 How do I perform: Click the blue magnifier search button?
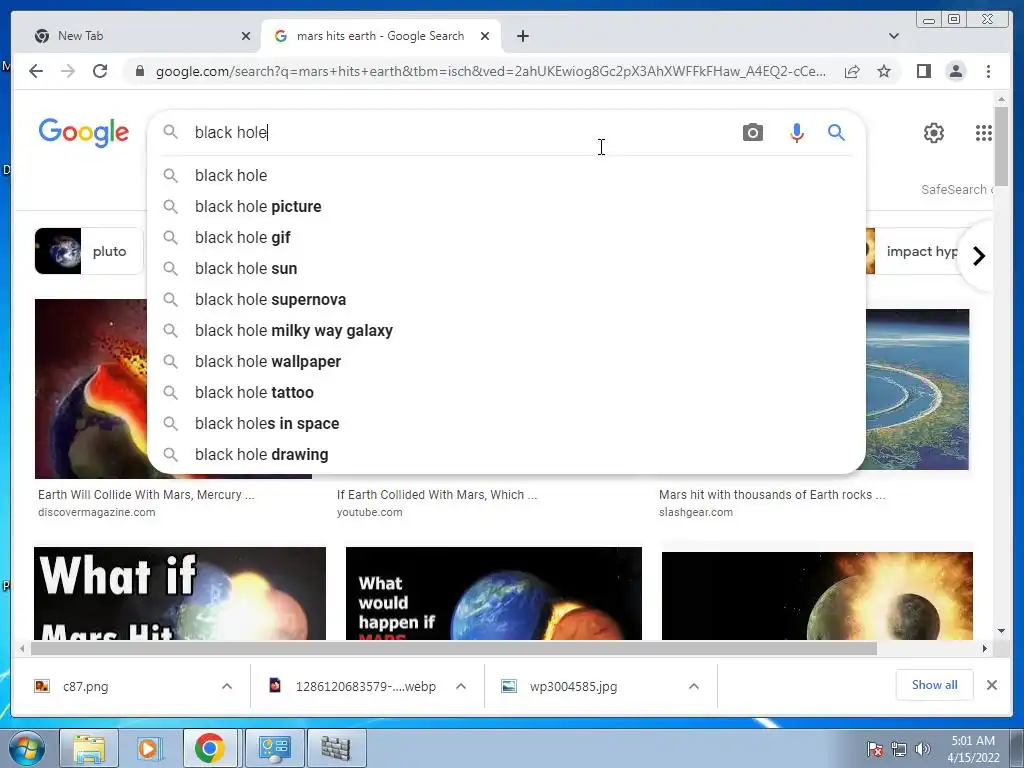(x=836, y=133)
